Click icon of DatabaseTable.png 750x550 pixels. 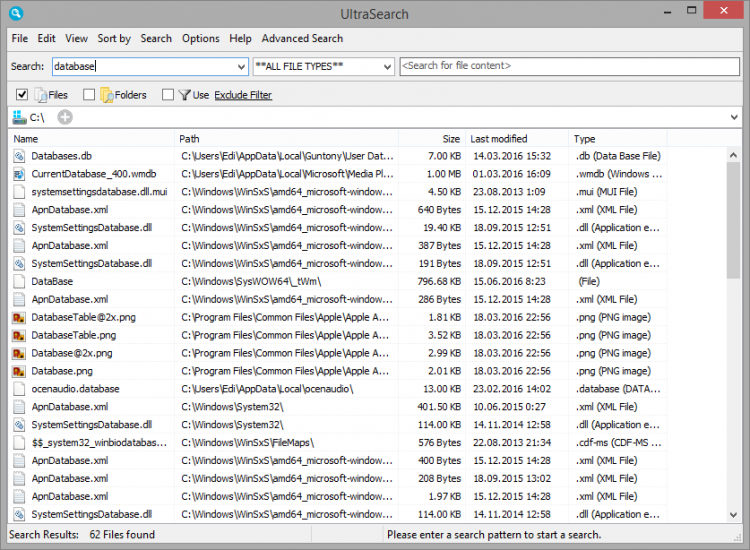[x=19, y=335]
